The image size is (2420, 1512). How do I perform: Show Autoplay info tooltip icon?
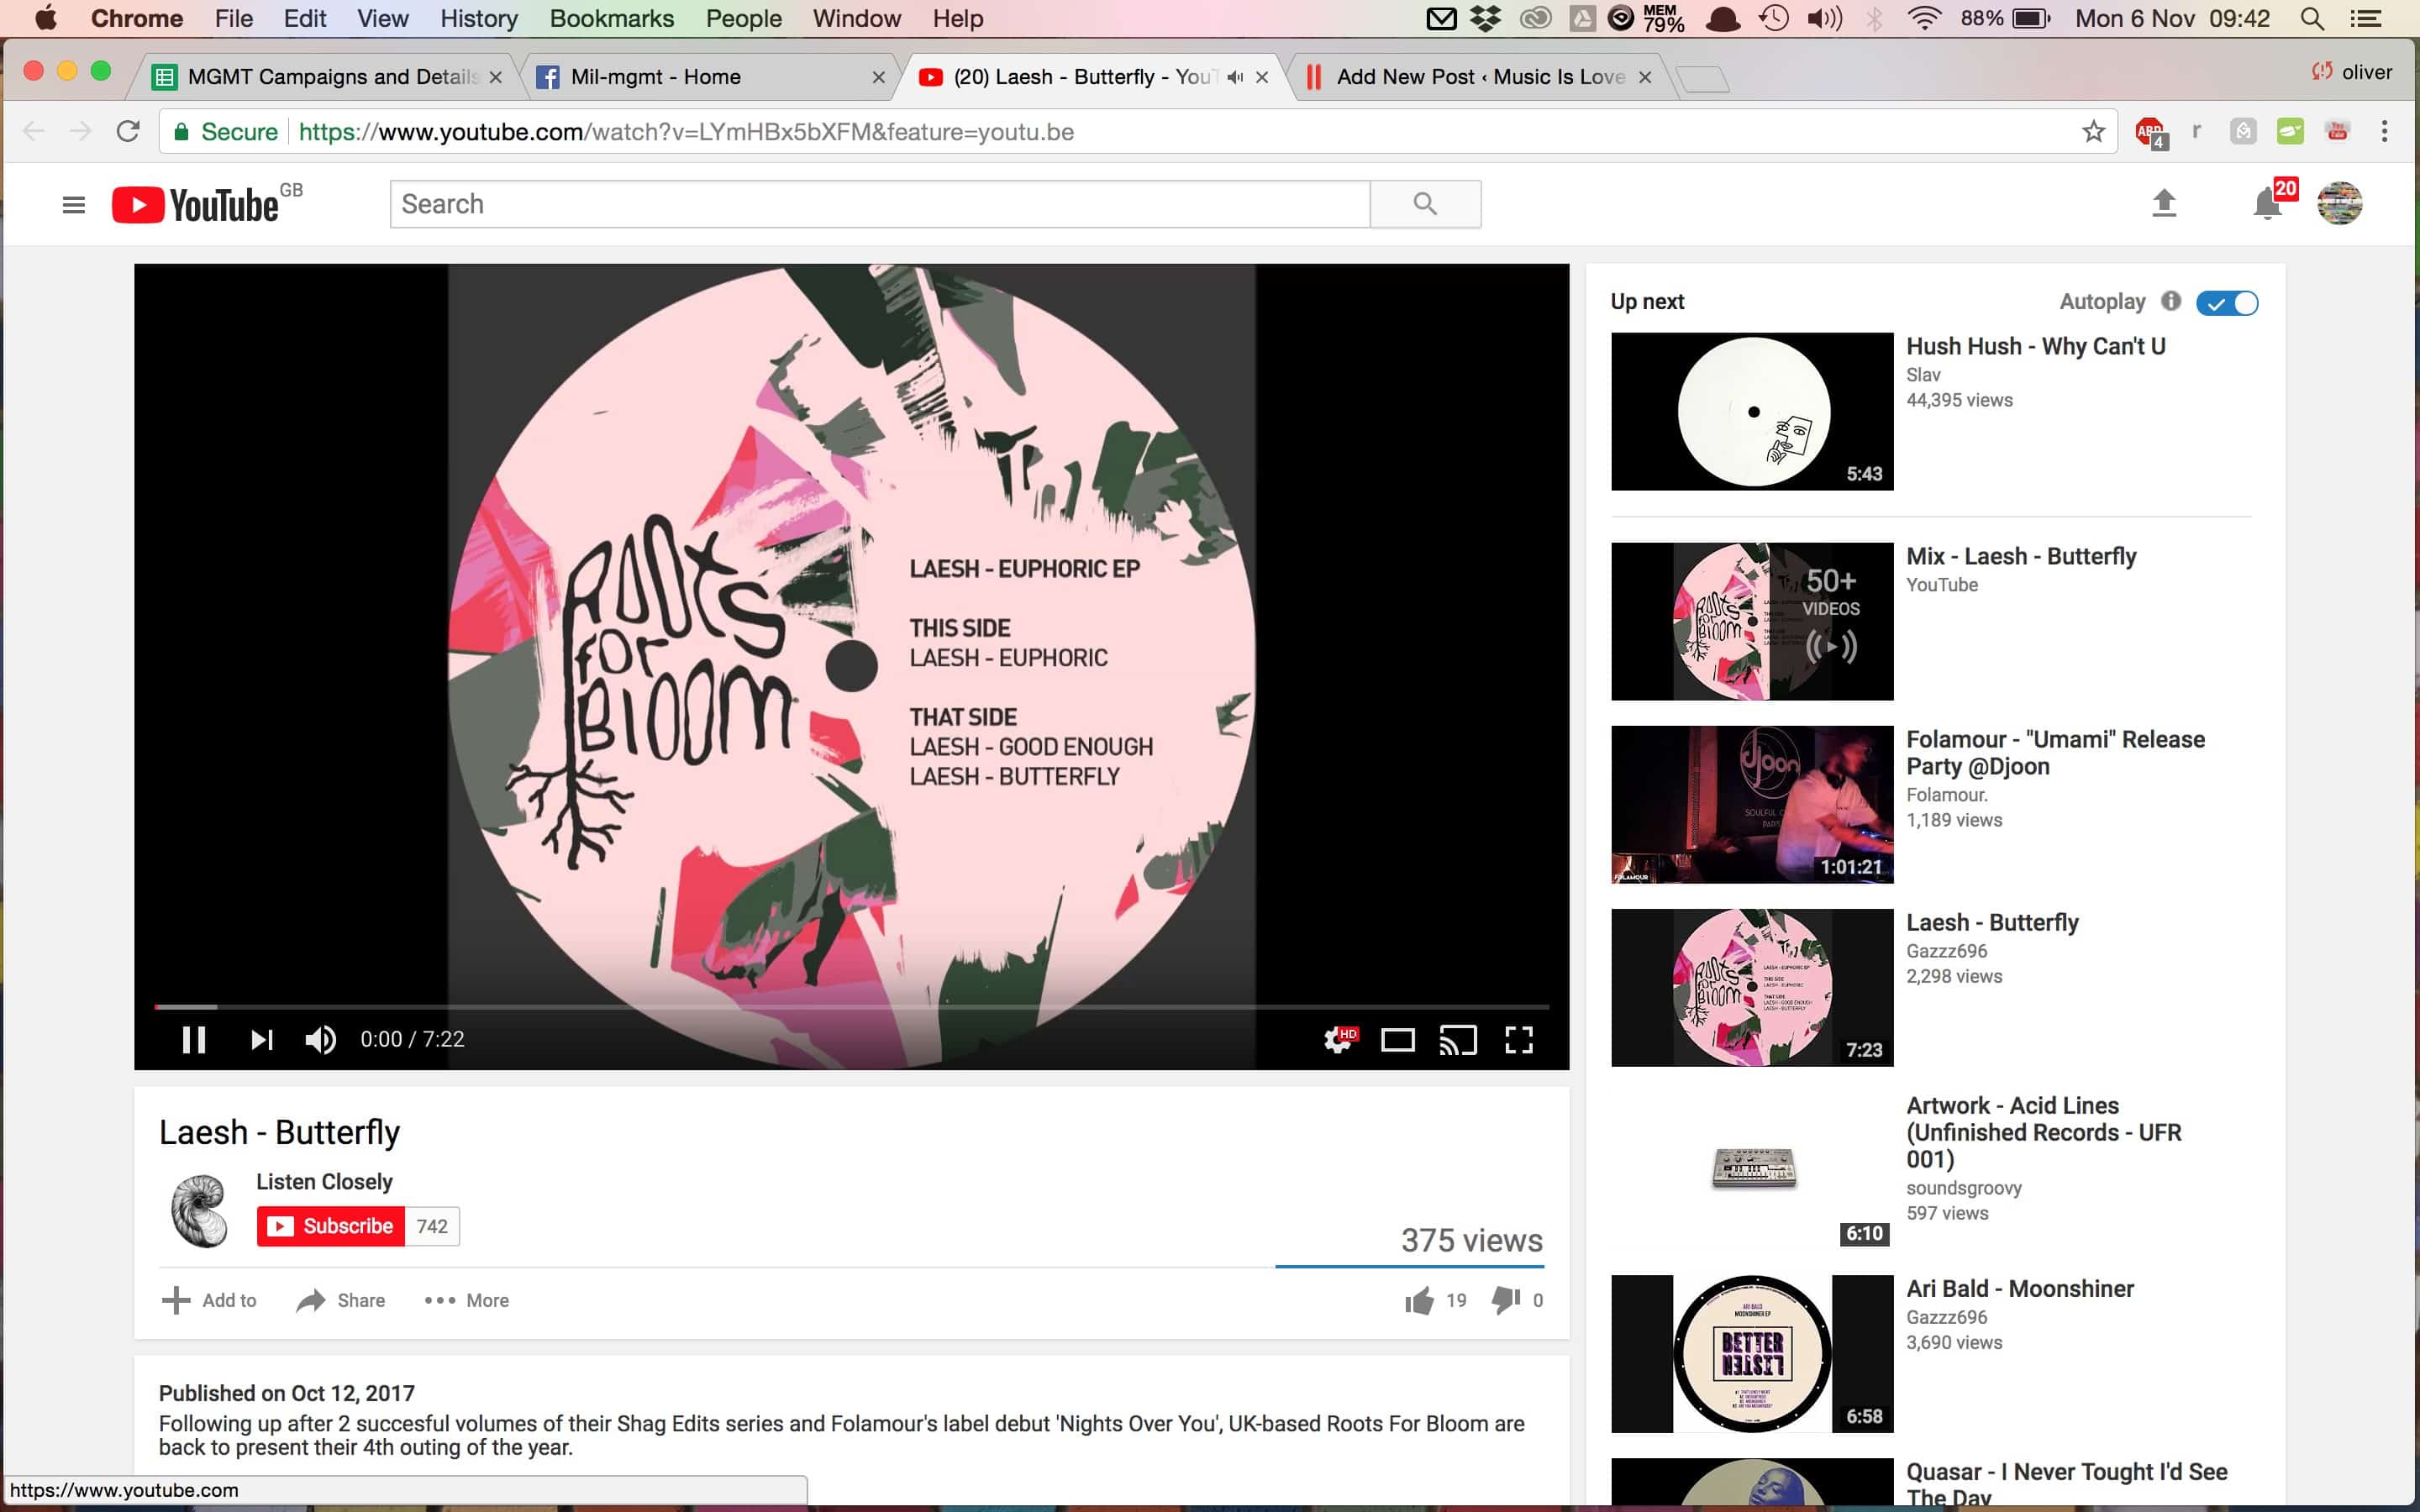pyautogui.click(x=2170, y=301)
